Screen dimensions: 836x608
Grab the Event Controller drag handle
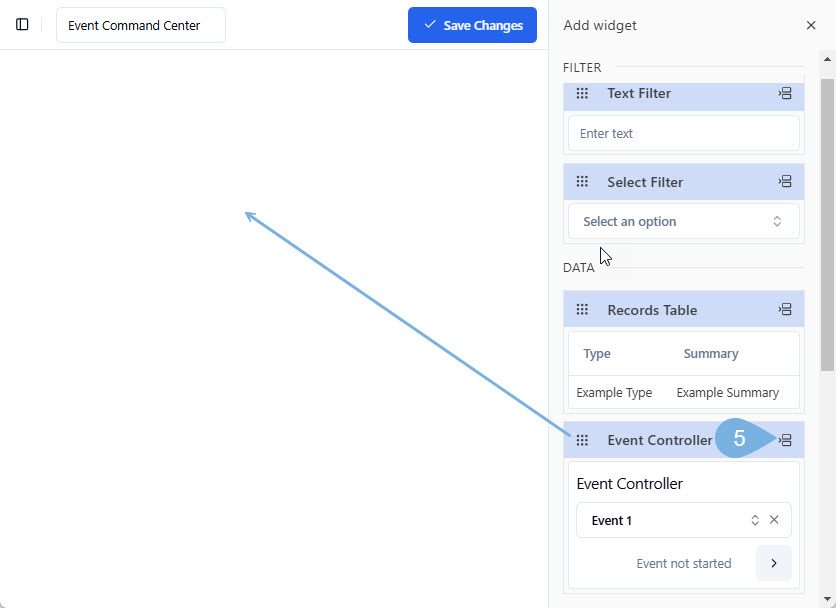click(582, 440)
